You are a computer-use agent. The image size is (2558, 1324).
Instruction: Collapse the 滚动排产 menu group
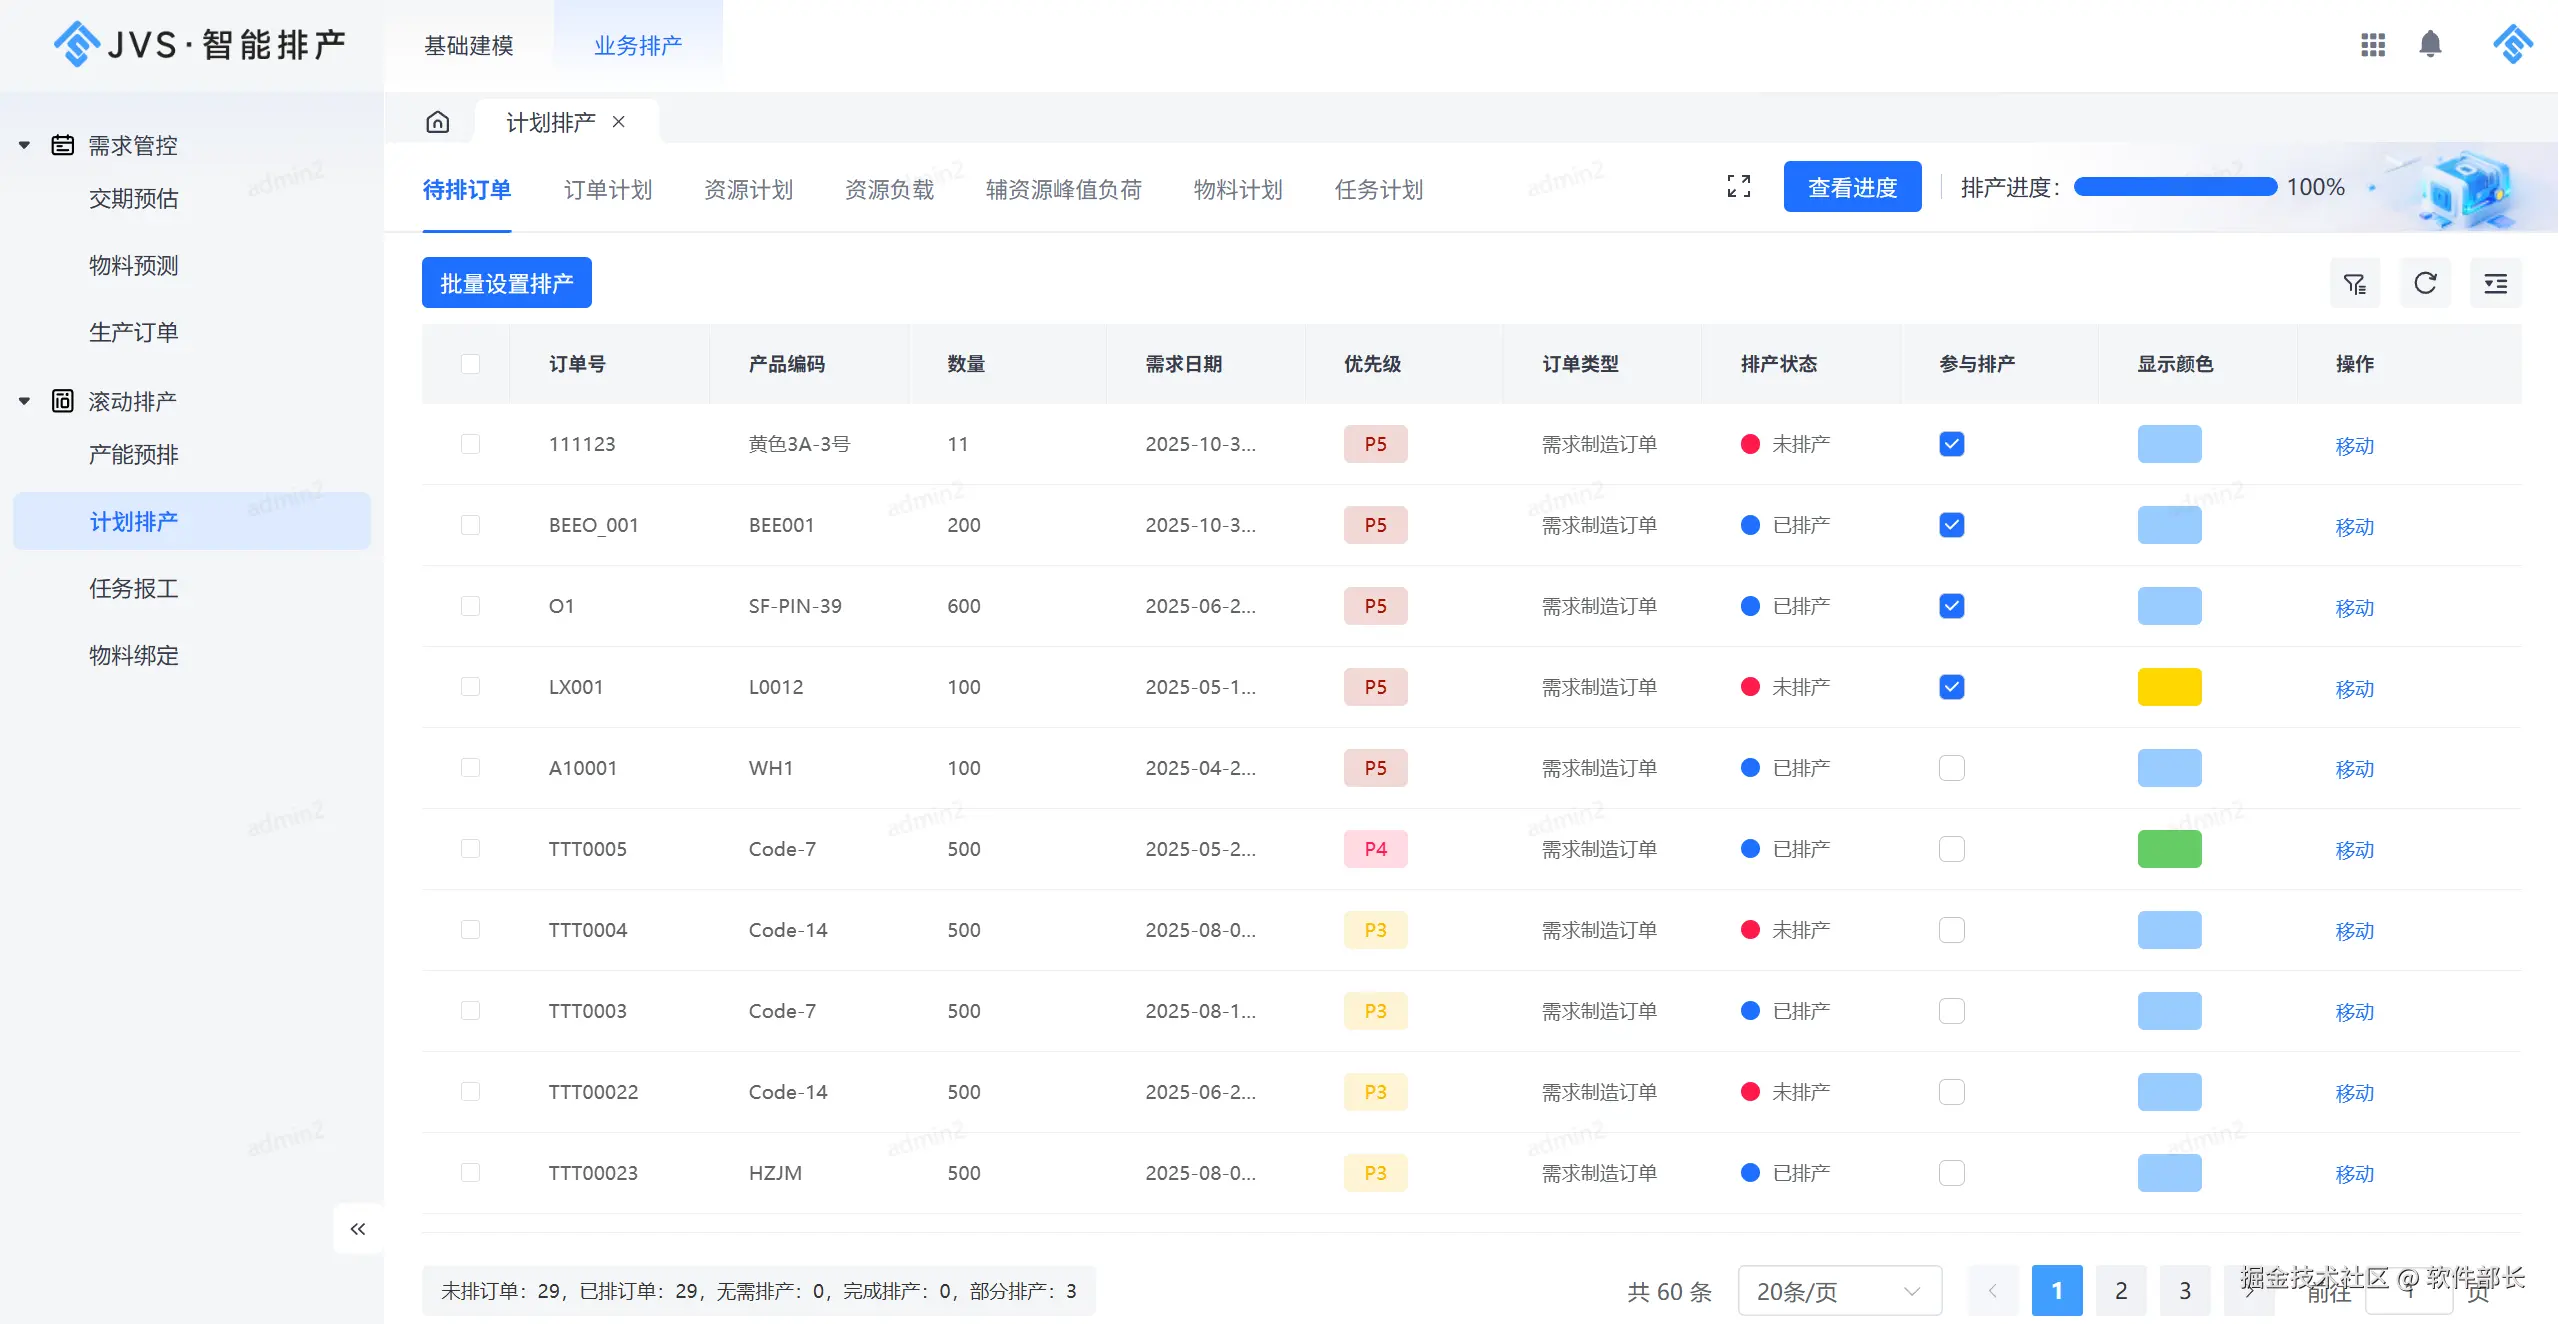click(x=24, y=402)
